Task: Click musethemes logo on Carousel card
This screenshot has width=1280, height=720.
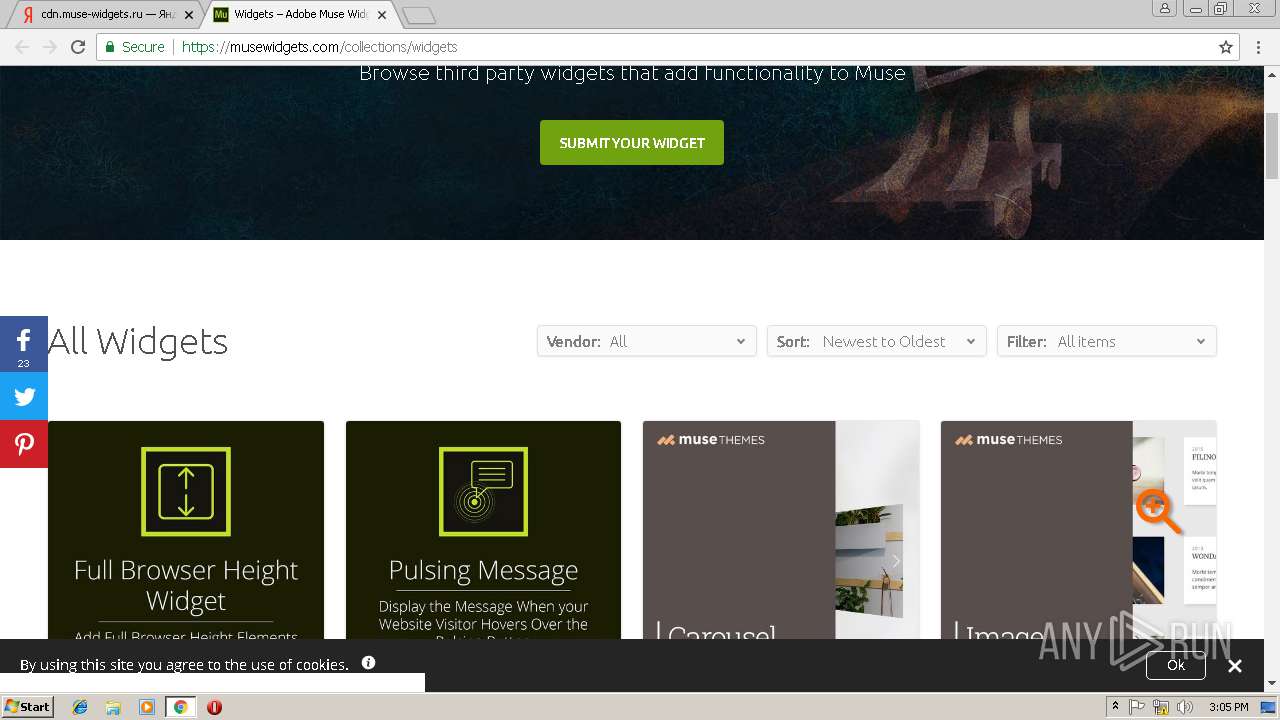Action: (711, 439)
